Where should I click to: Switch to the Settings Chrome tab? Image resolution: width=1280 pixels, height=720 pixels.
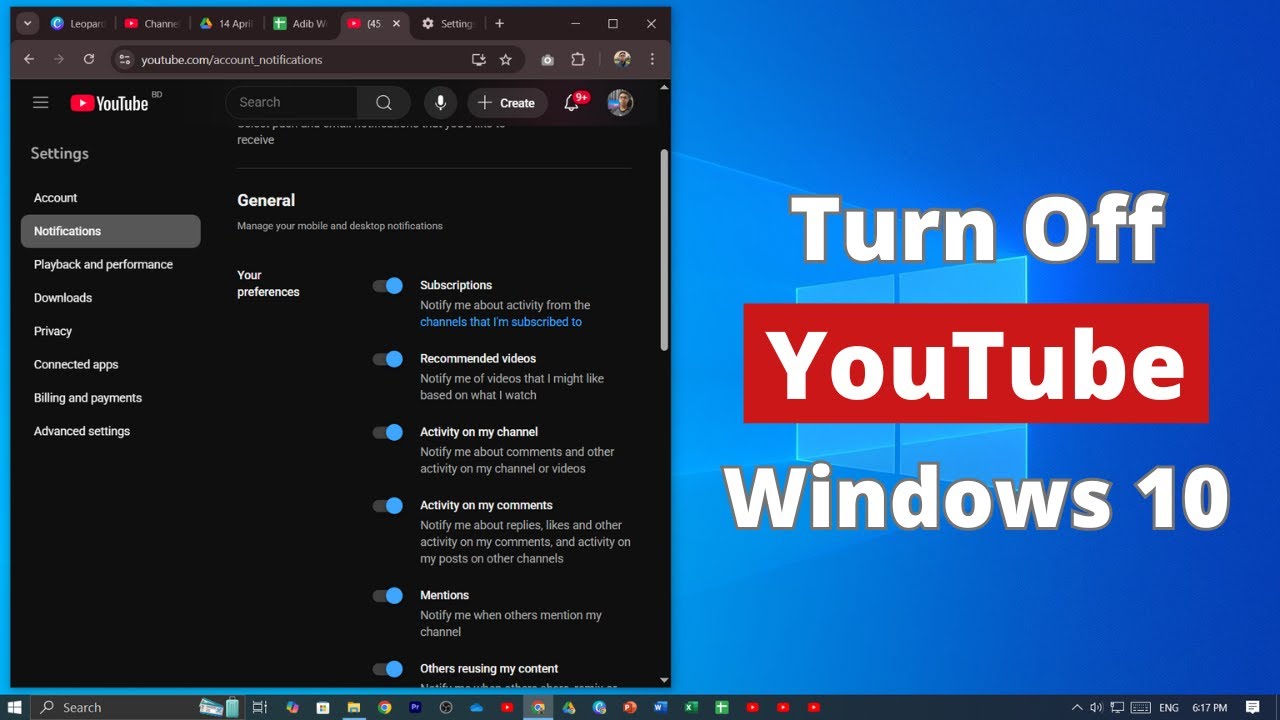coord(447,23)
